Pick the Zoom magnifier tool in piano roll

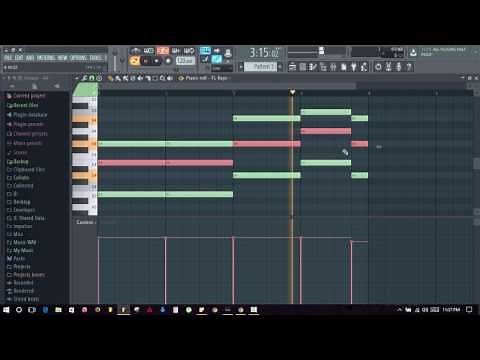[162, 78]
